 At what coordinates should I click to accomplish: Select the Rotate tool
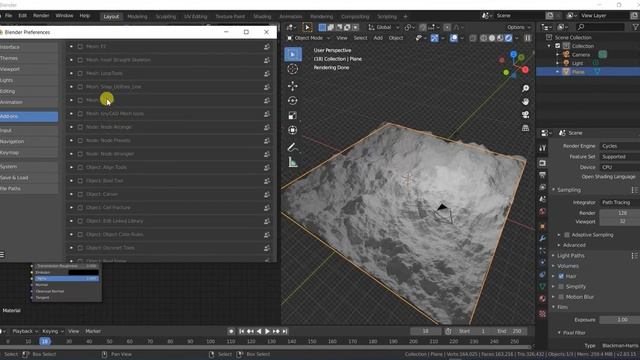(292, 100)
